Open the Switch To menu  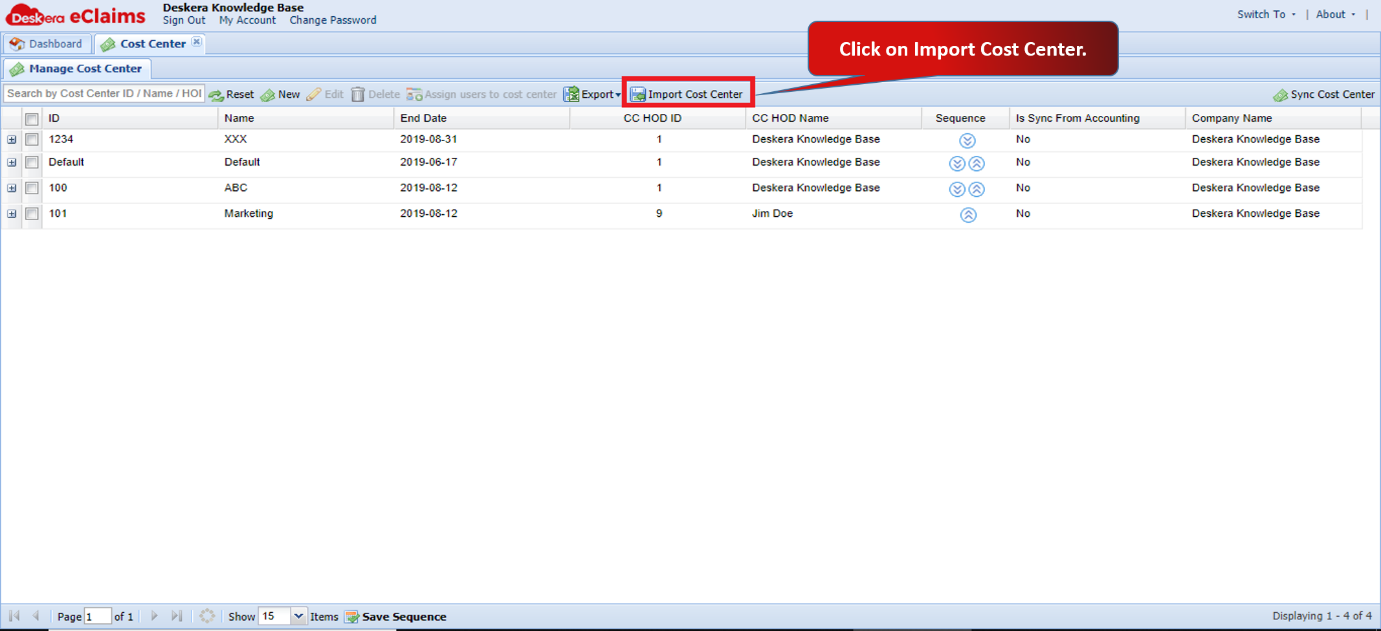(1266, 14)
